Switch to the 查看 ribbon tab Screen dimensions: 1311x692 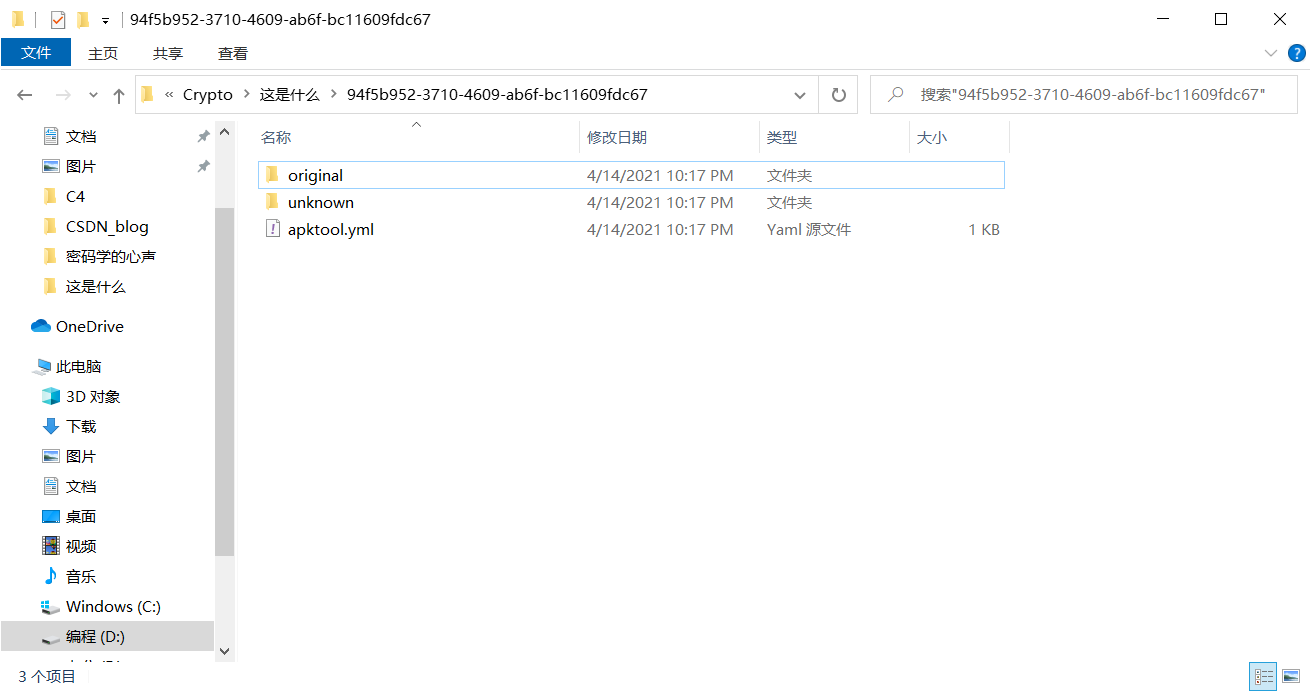point(233,53)
